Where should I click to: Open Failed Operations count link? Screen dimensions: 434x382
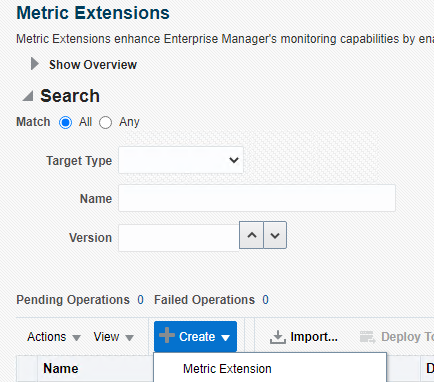pos(265,300)
